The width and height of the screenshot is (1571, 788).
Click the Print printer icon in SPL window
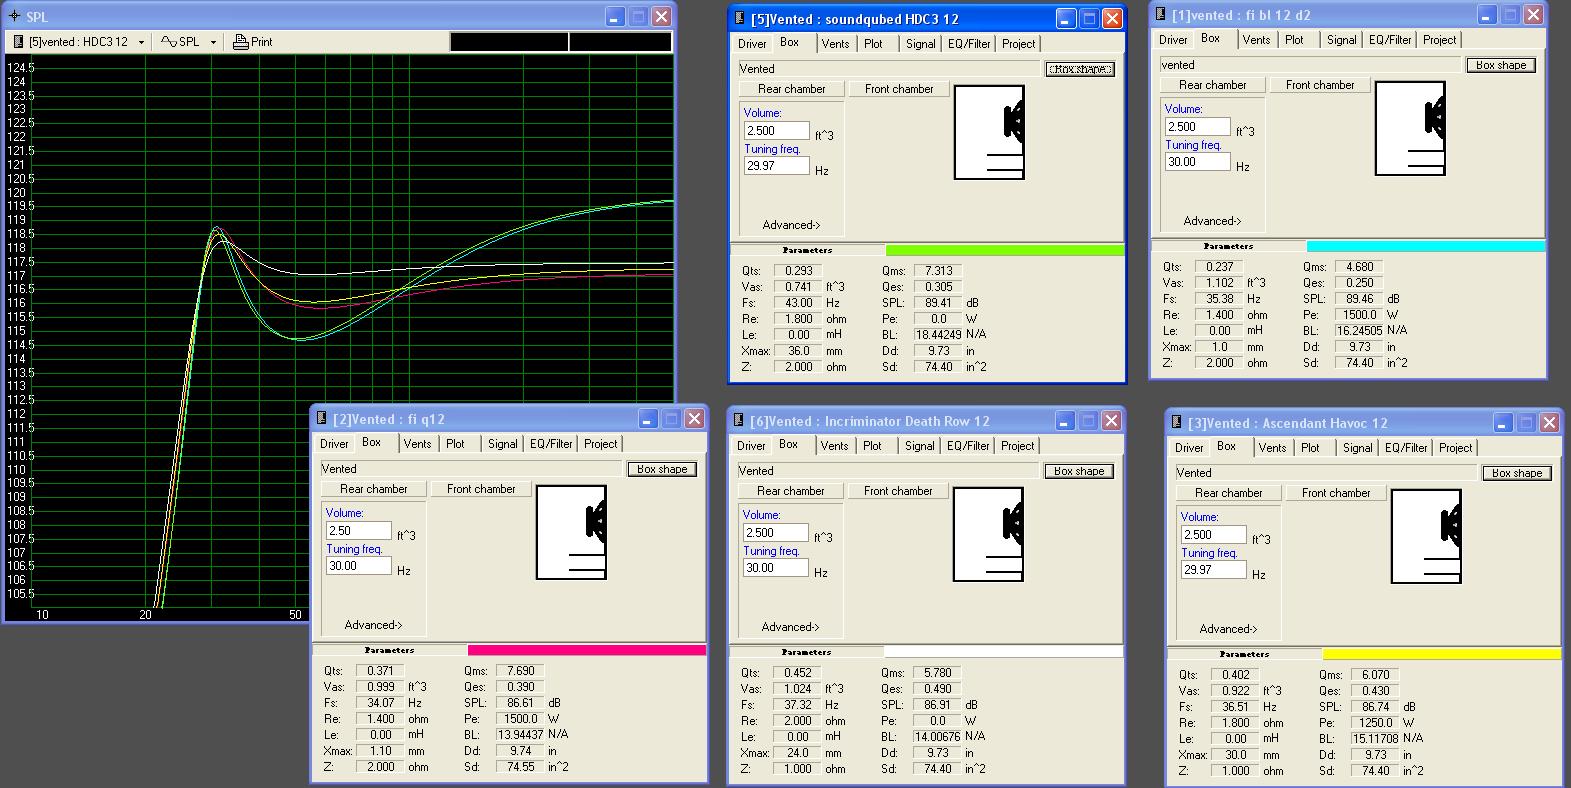click(x=240, y=42)
